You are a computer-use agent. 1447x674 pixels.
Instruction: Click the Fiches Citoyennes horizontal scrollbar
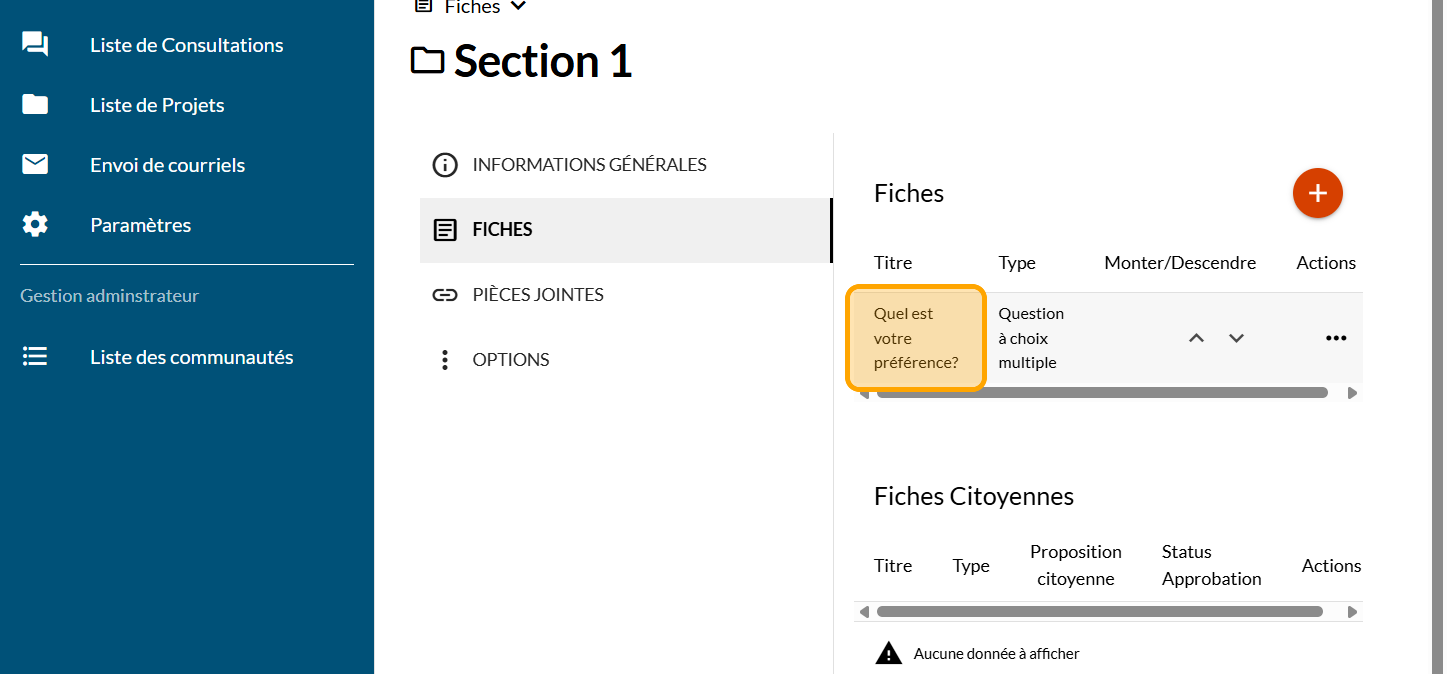click(1099, 612)
